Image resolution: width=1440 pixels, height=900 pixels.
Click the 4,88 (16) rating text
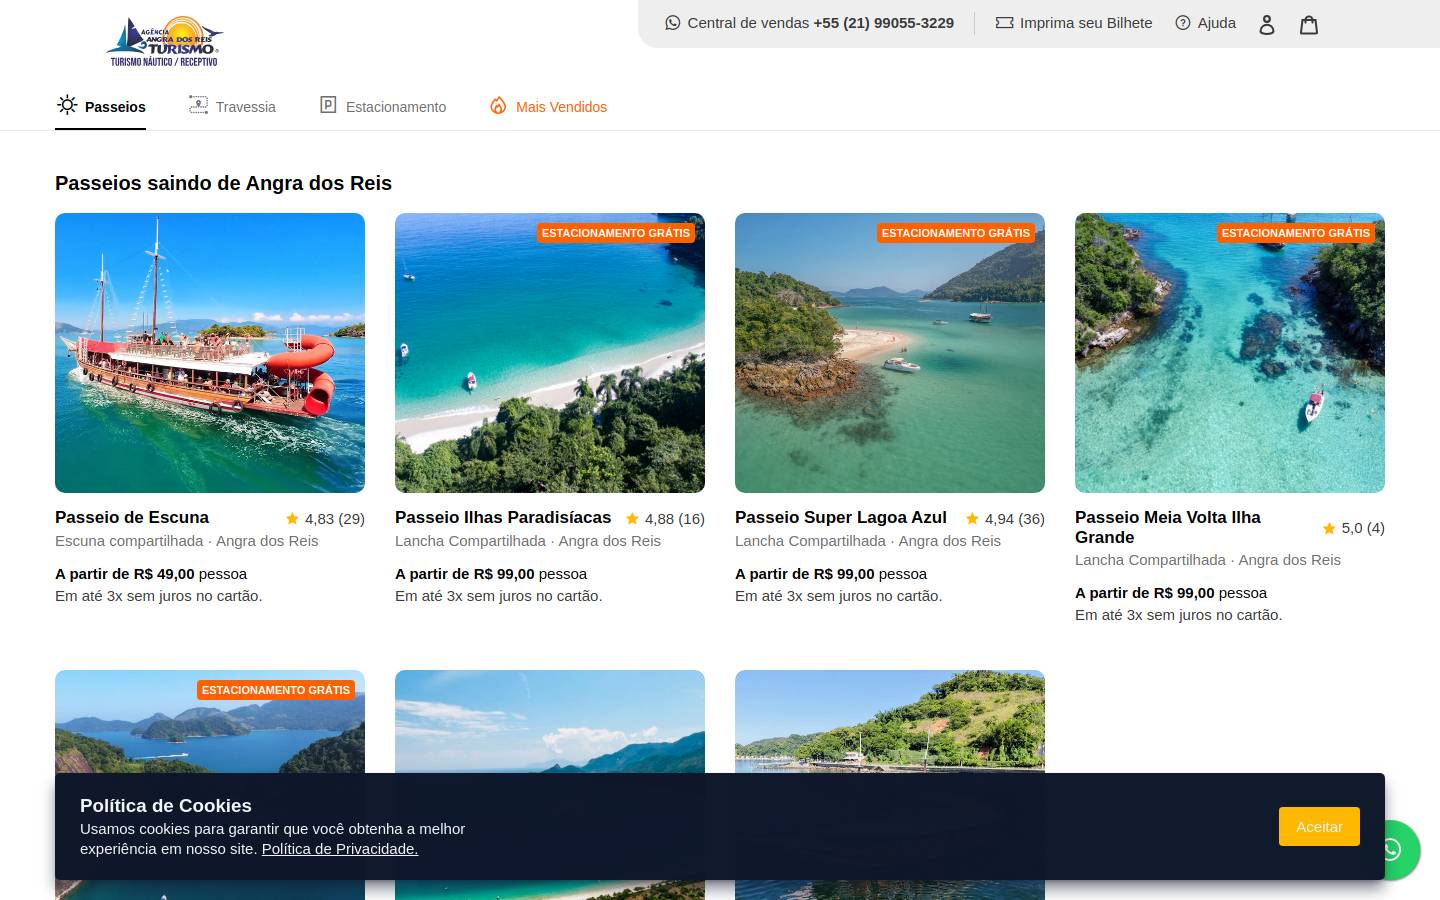coord(675,519)
